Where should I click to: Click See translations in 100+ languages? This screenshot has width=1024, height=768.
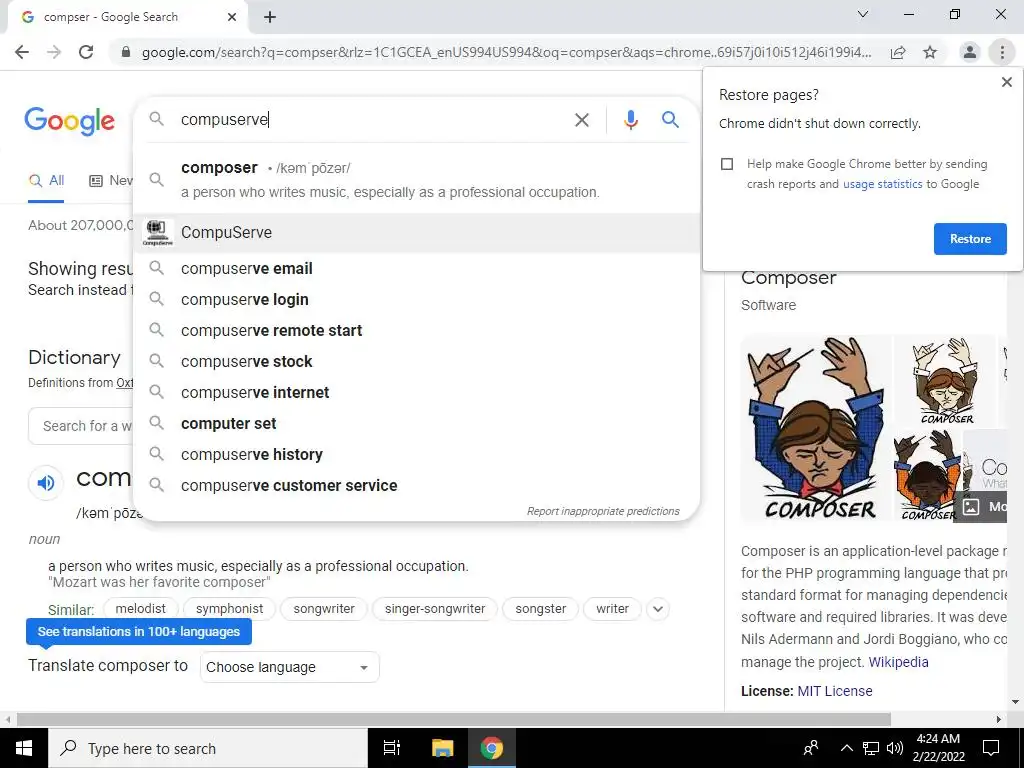click(138, 632)
